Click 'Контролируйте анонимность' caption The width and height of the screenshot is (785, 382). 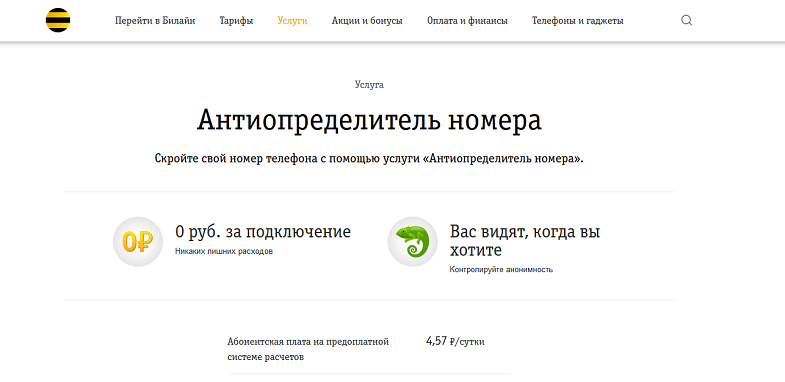click(x=501, y=269)
